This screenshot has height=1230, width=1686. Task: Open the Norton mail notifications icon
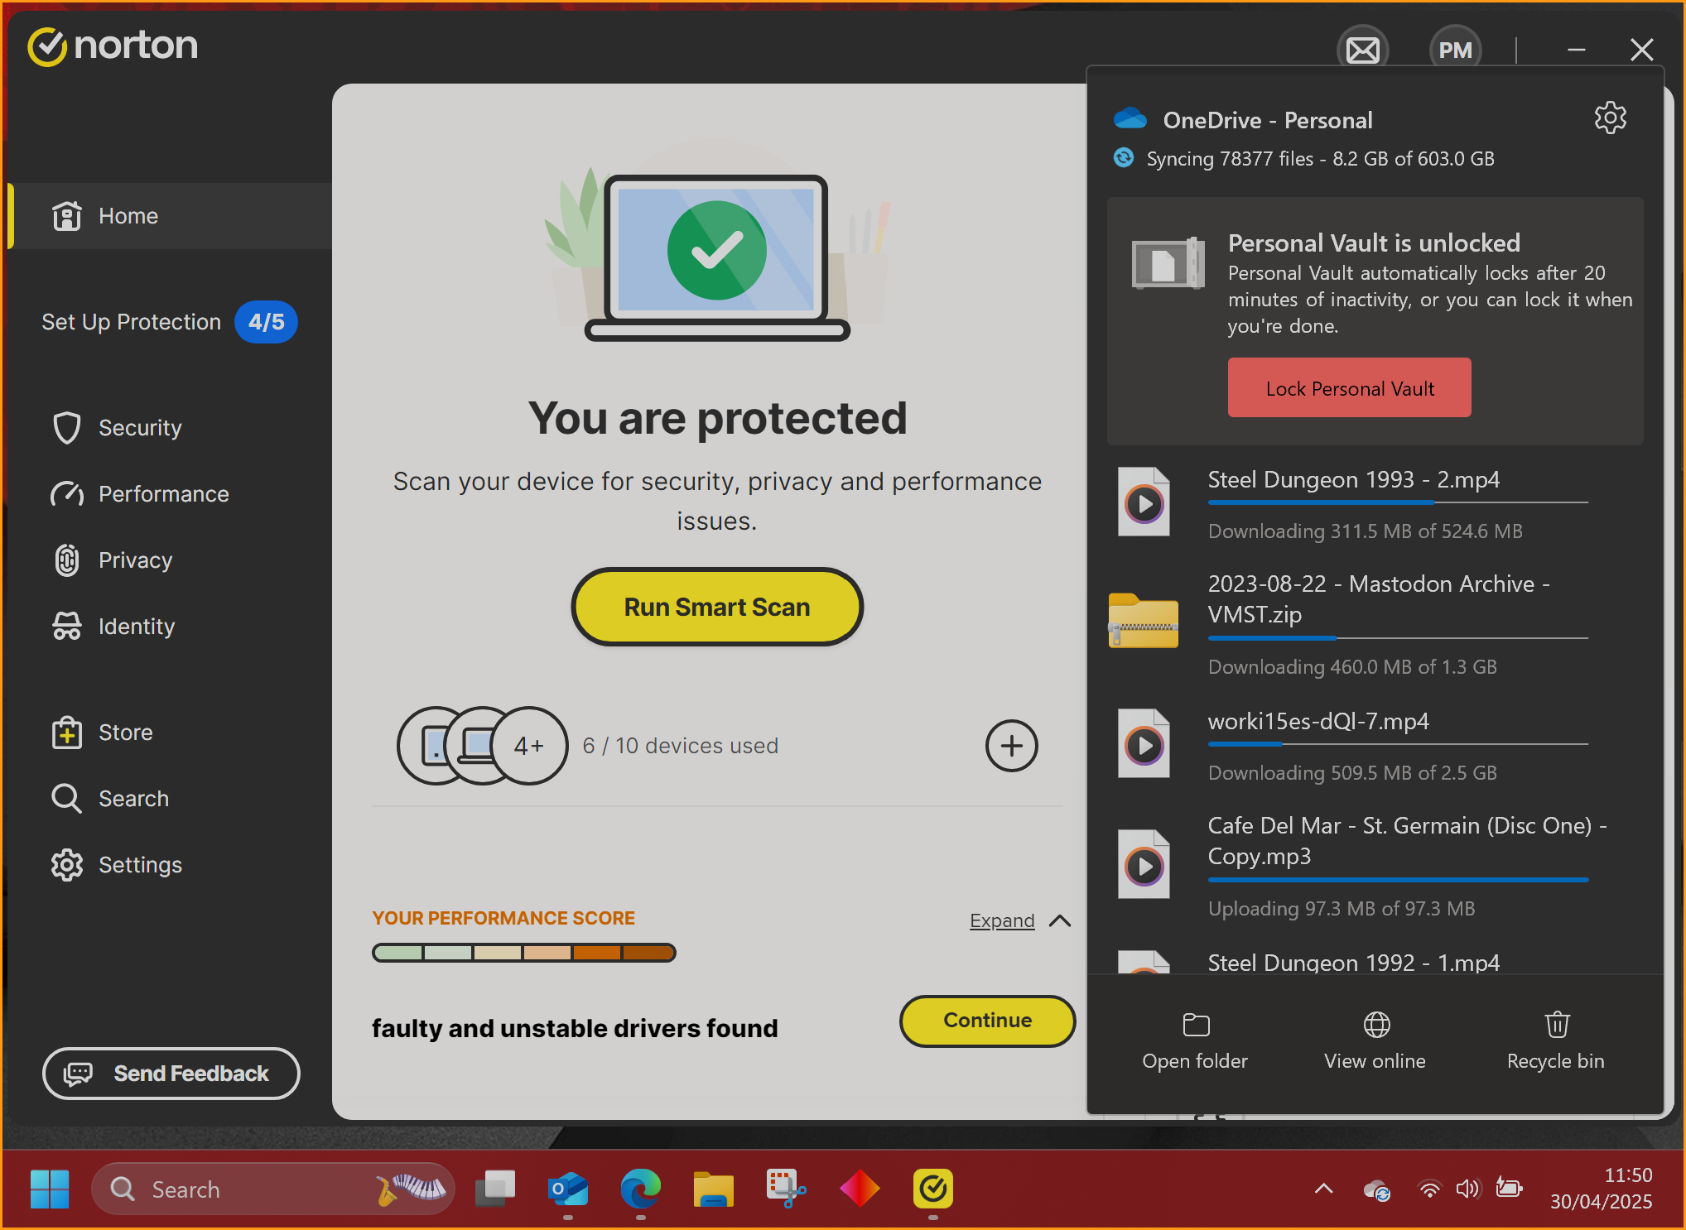point(1363,49)
